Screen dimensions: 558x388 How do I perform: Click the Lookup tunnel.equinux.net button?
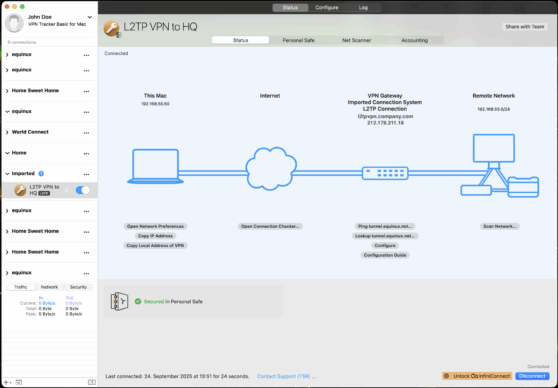pyautogui.click(x=385, y=236)
